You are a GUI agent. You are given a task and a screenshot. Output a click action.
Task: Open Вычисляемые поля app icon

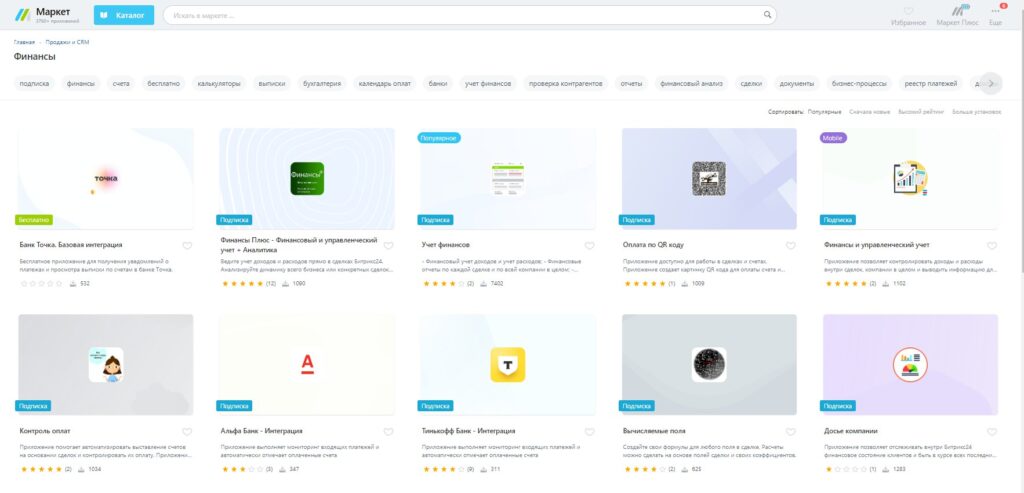(x=709, y=364)
